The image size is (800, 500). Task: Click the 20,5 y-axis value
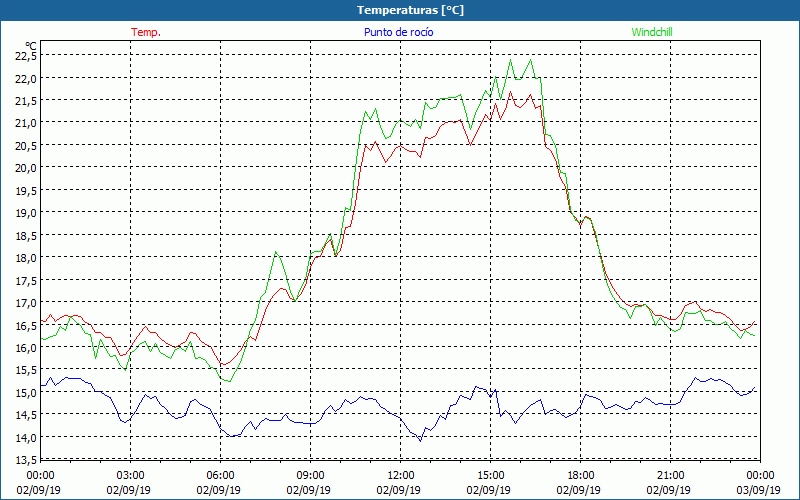[27, 145]
